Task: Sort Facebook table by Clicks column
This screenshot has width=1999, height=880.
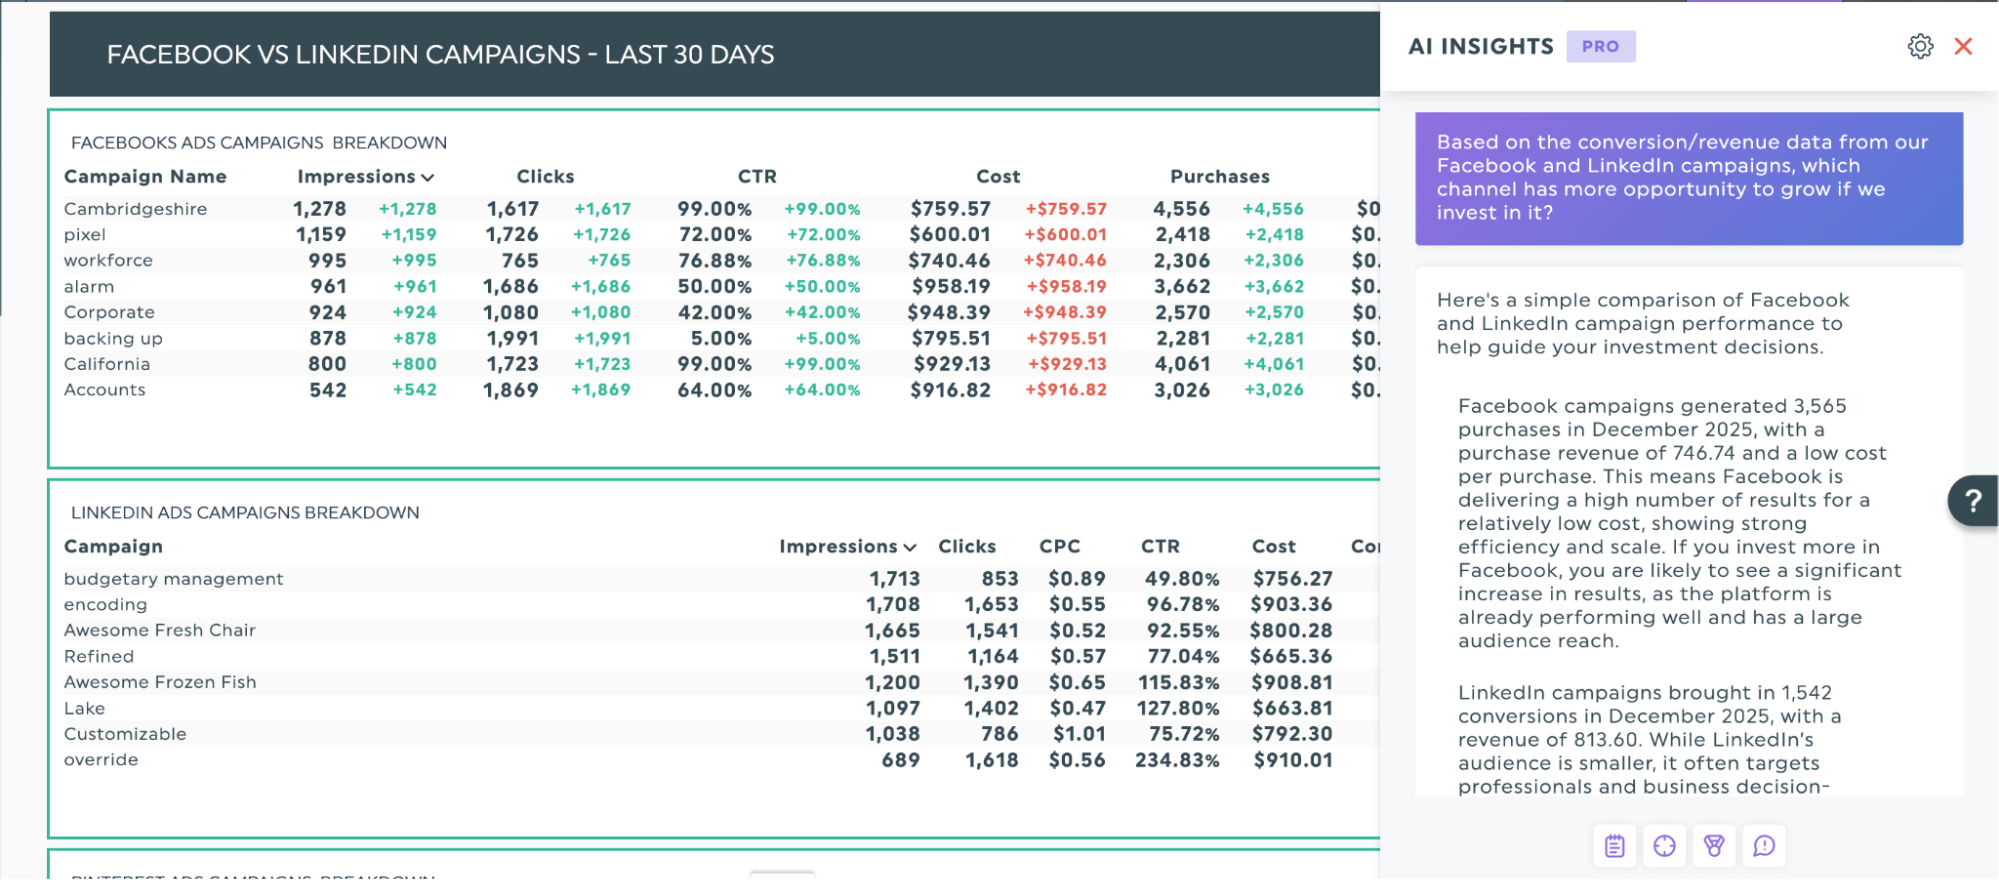Action: 545,177
